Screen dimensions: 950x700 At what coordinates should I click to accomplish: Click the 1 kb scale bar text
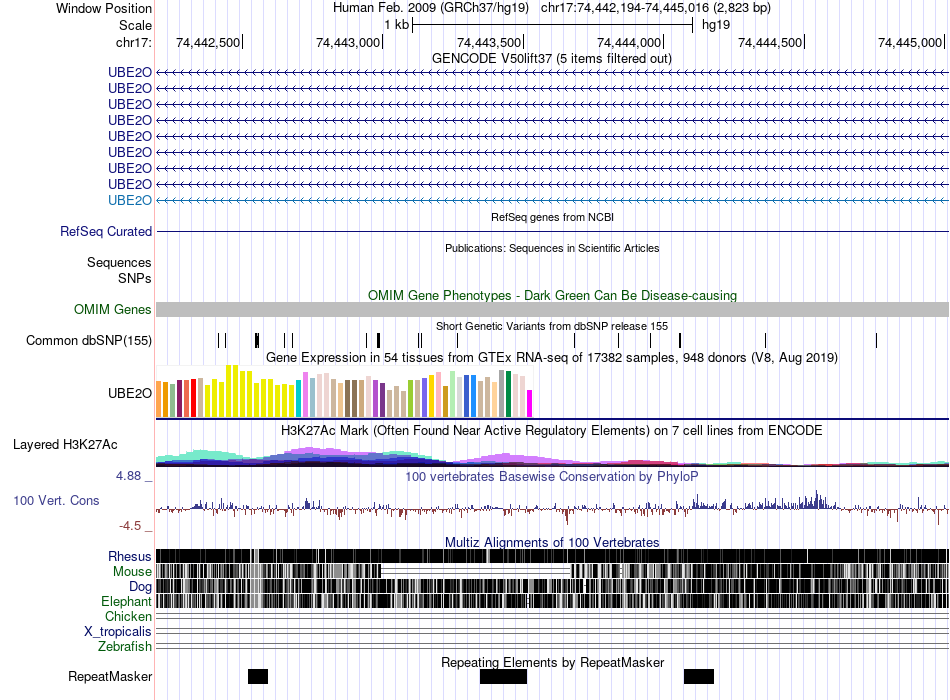(396, 25)
